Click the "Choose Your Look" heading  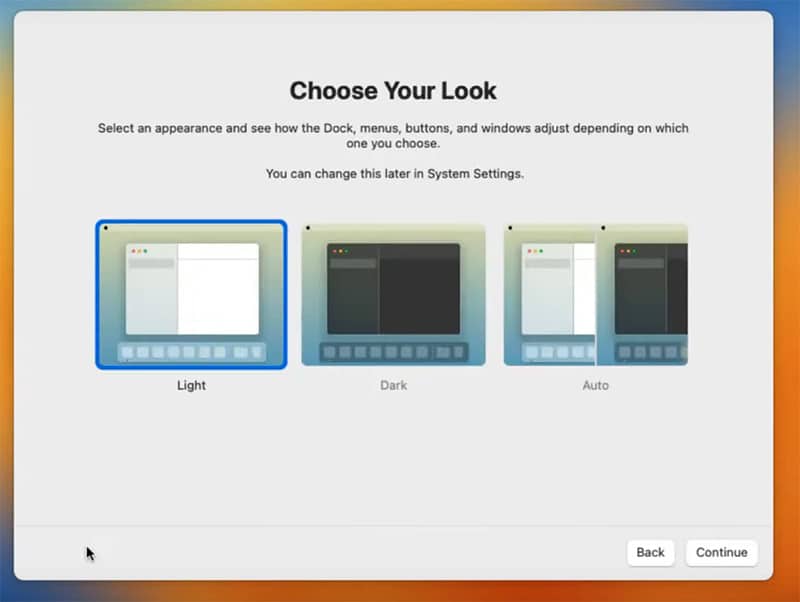393,91
